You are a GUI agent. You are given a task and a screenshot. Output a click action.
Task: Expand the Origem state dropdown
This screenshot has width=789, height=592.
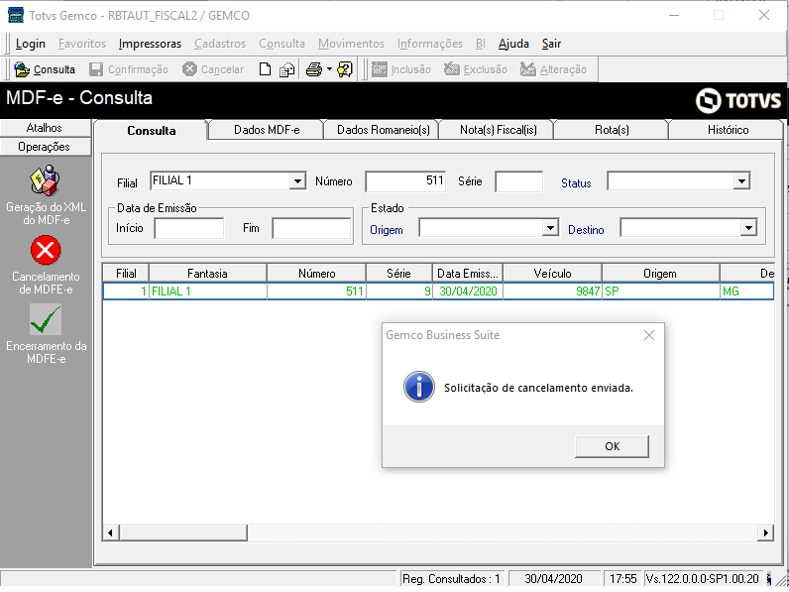coord(550,228)
